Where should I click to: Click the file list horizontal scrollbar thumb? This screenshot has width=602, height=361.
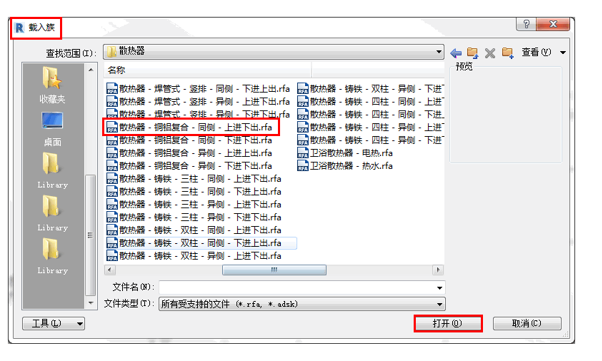tap(274, 270)
